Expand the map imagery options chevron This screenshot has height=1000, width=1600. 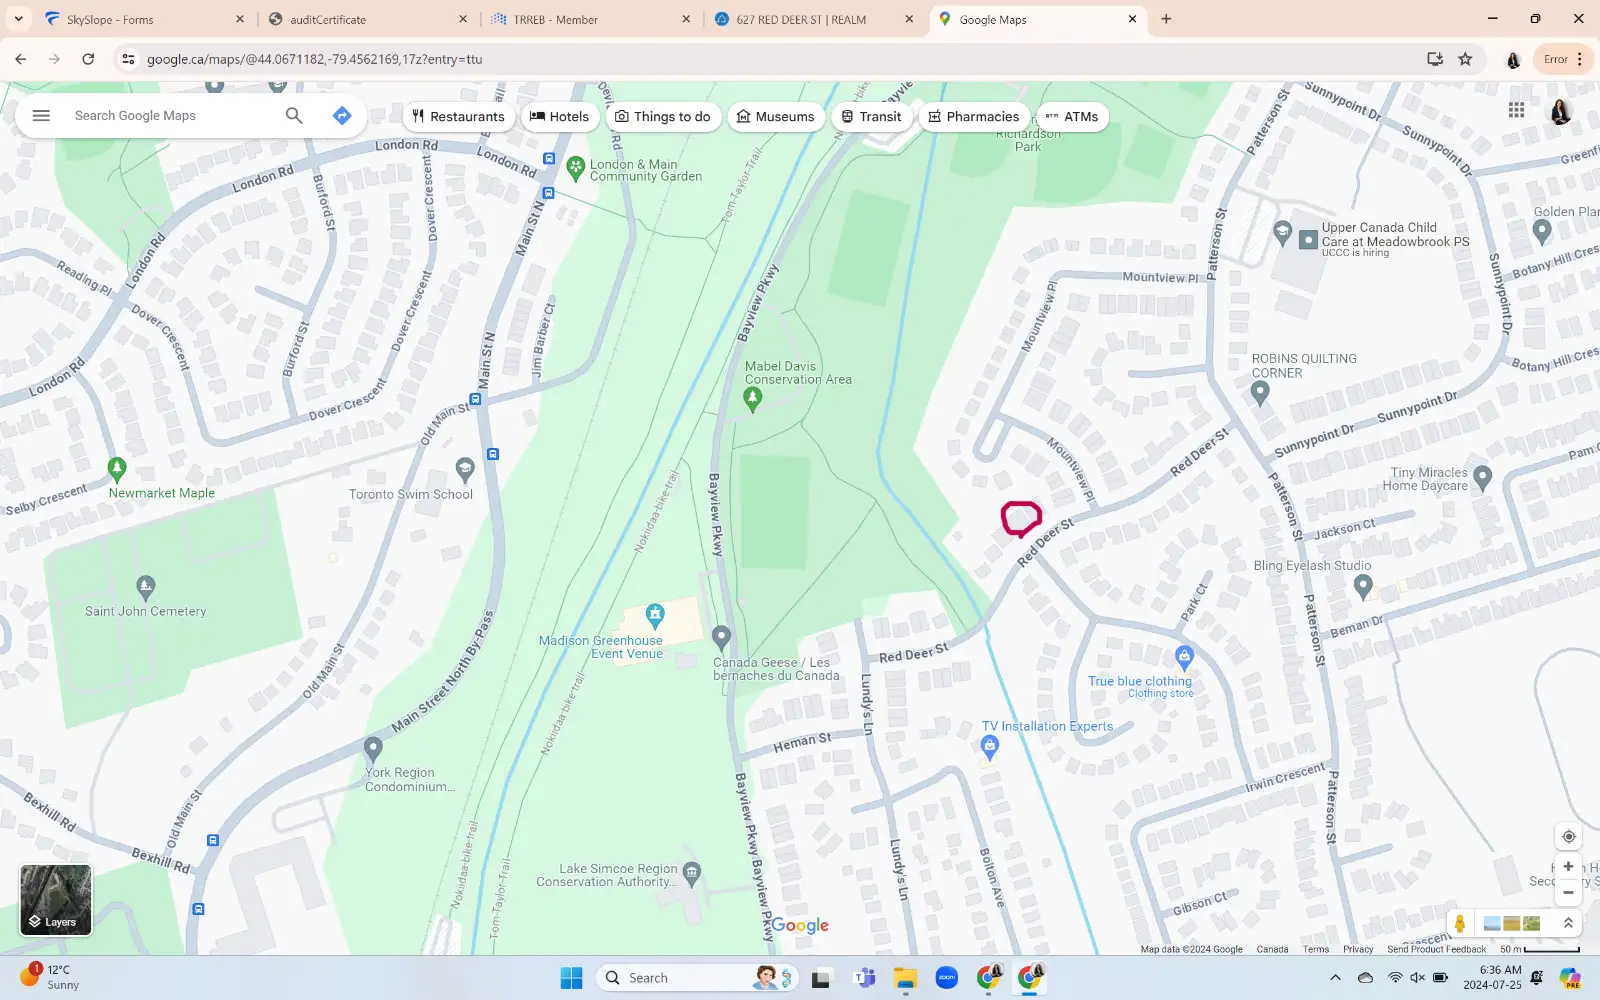tap(1568, 924)
